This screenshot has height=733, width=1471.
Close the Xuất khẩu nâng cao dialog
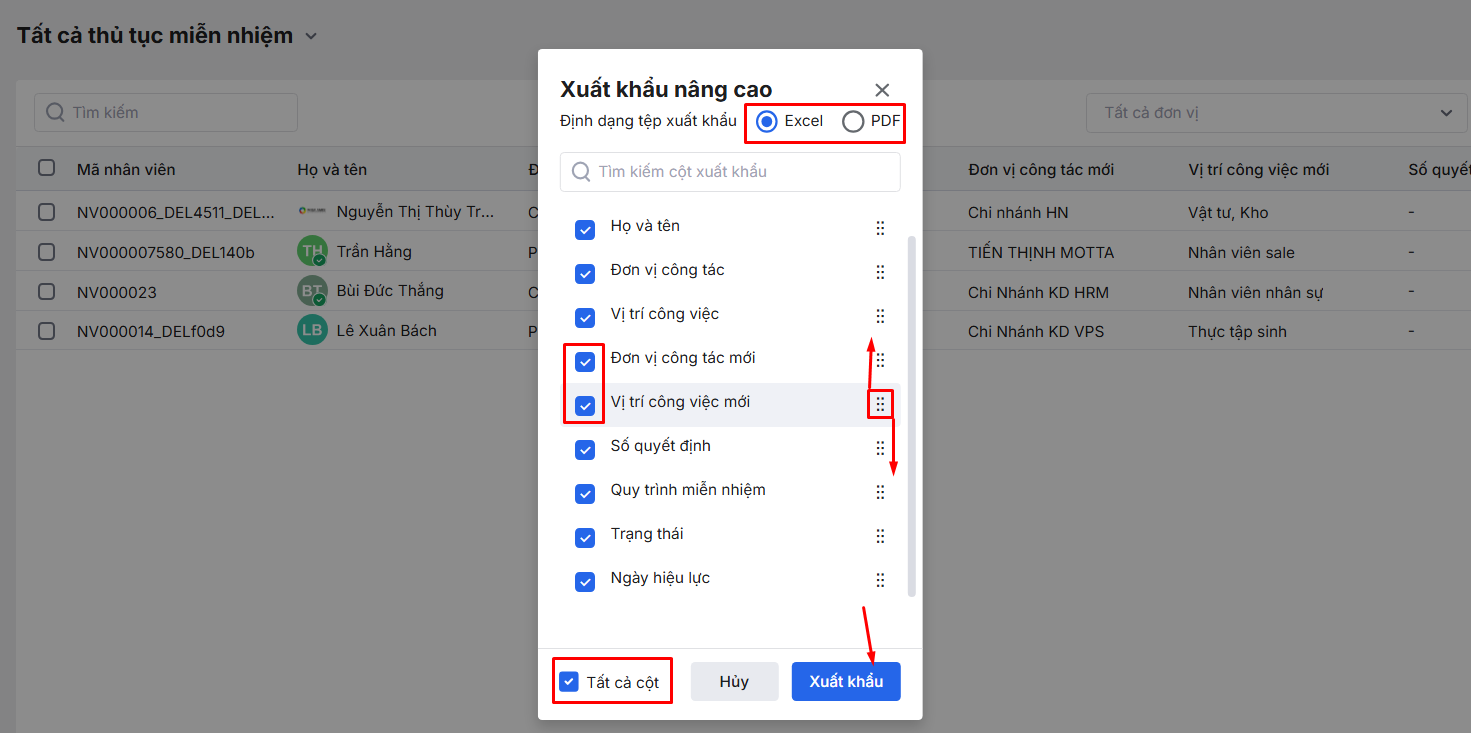(x=881, y=90)
